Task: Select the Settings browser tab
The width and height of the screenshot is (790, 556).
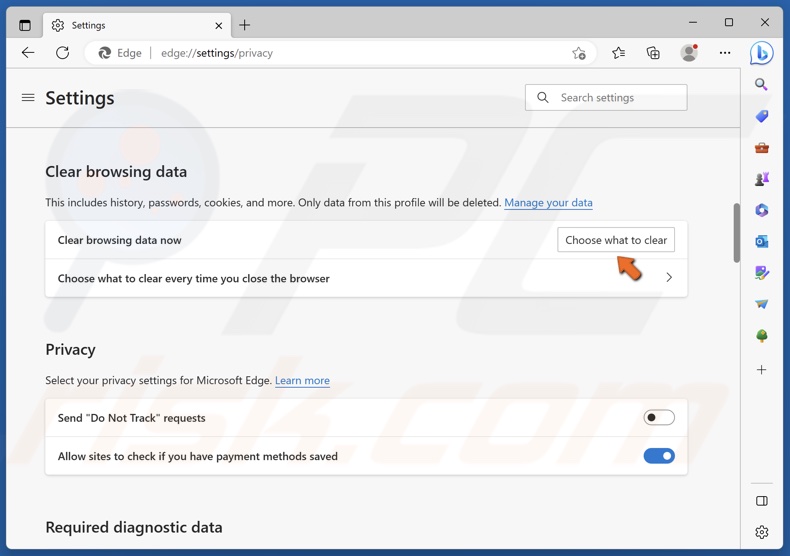Action: [x=137, y=25]
